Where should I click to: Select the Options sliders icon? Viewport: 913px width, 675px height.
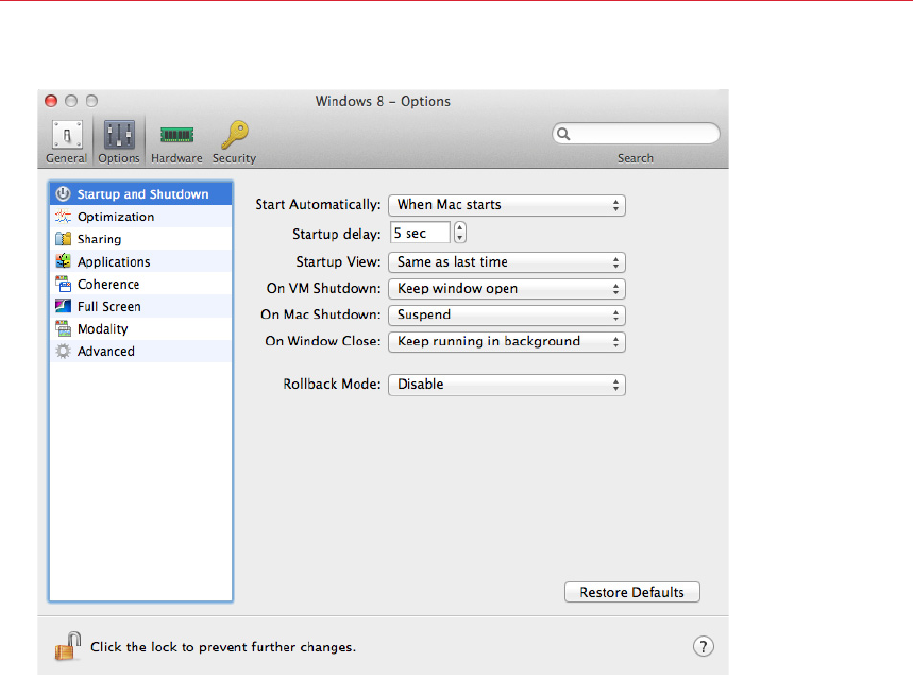119,135
